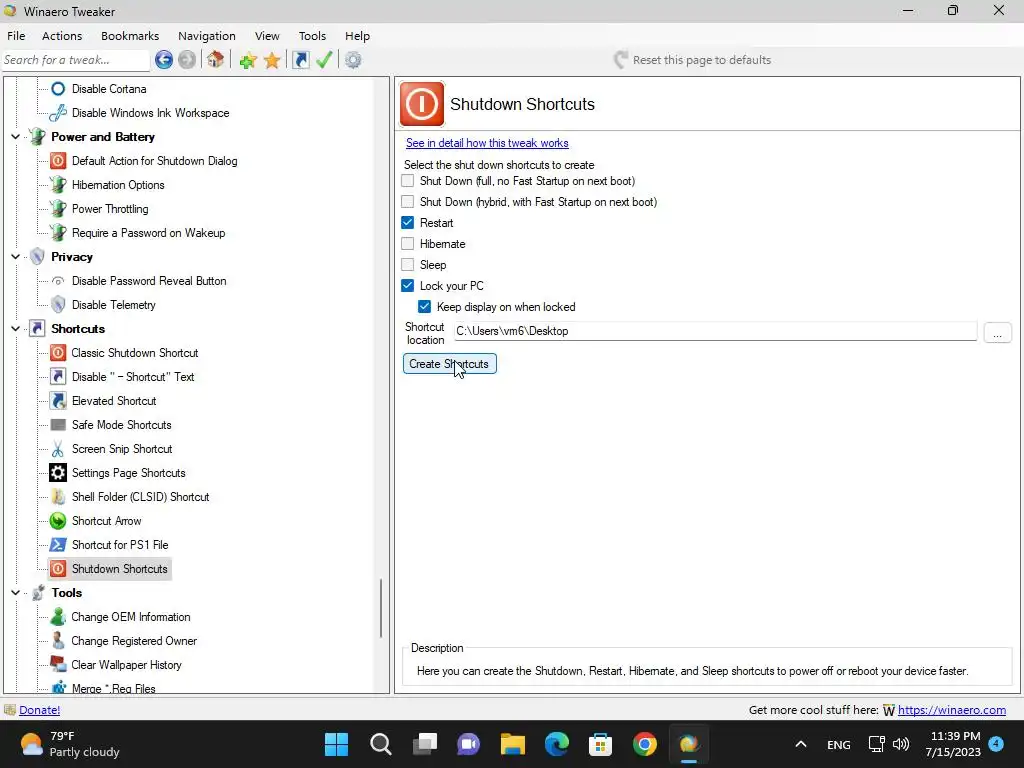Viewport: 1024px width, 768px height.
Task: Click the tree panel vertical scrollbar
Action: 381,608
